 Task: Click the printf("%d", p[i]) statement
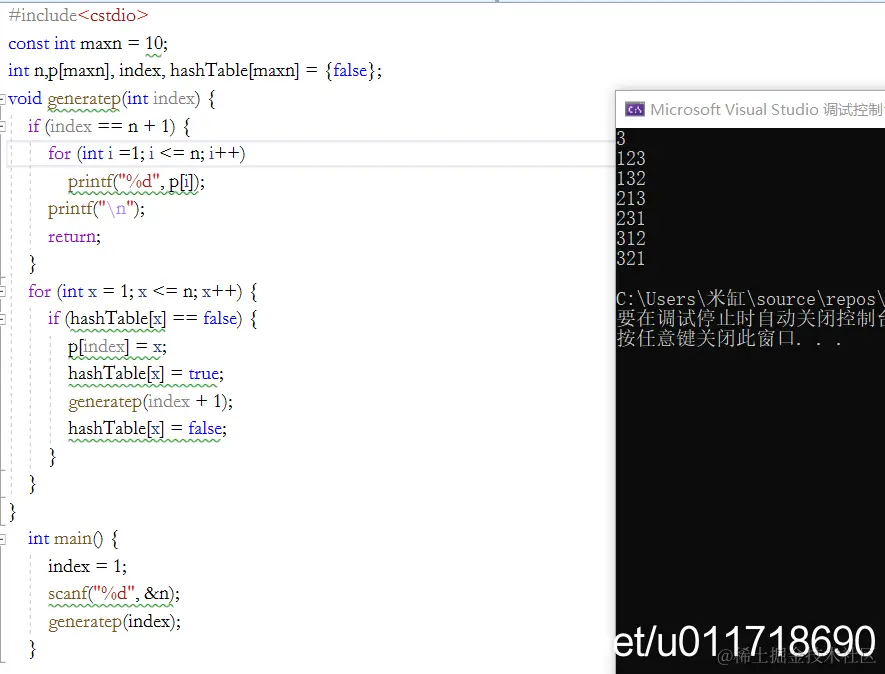pyautogui.click(x=136, y=182)
